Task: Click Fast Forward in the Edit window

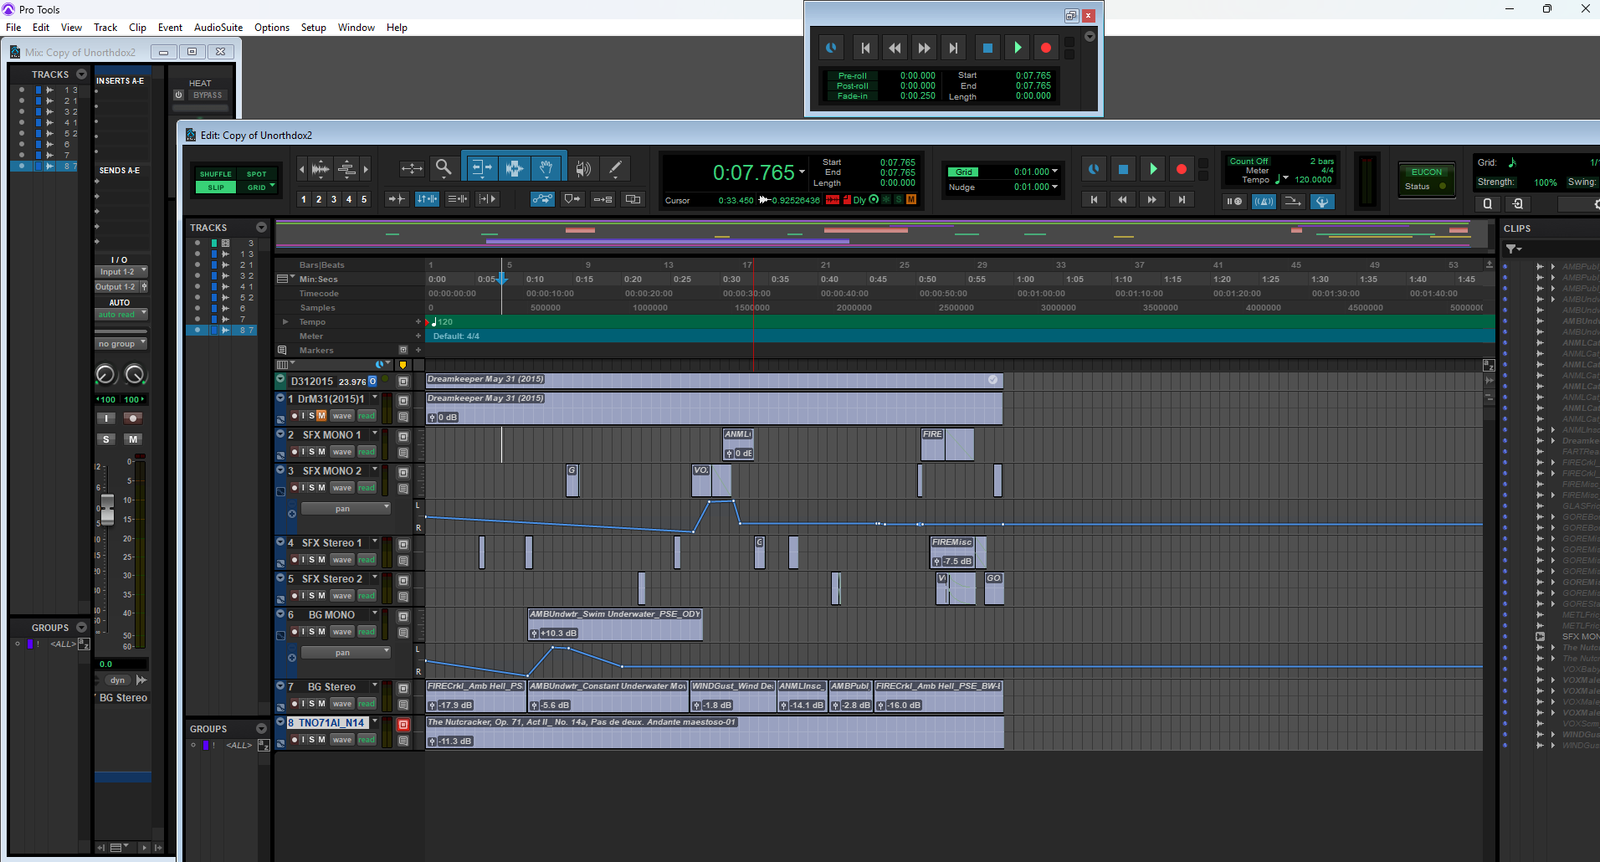Action: 1152,200
